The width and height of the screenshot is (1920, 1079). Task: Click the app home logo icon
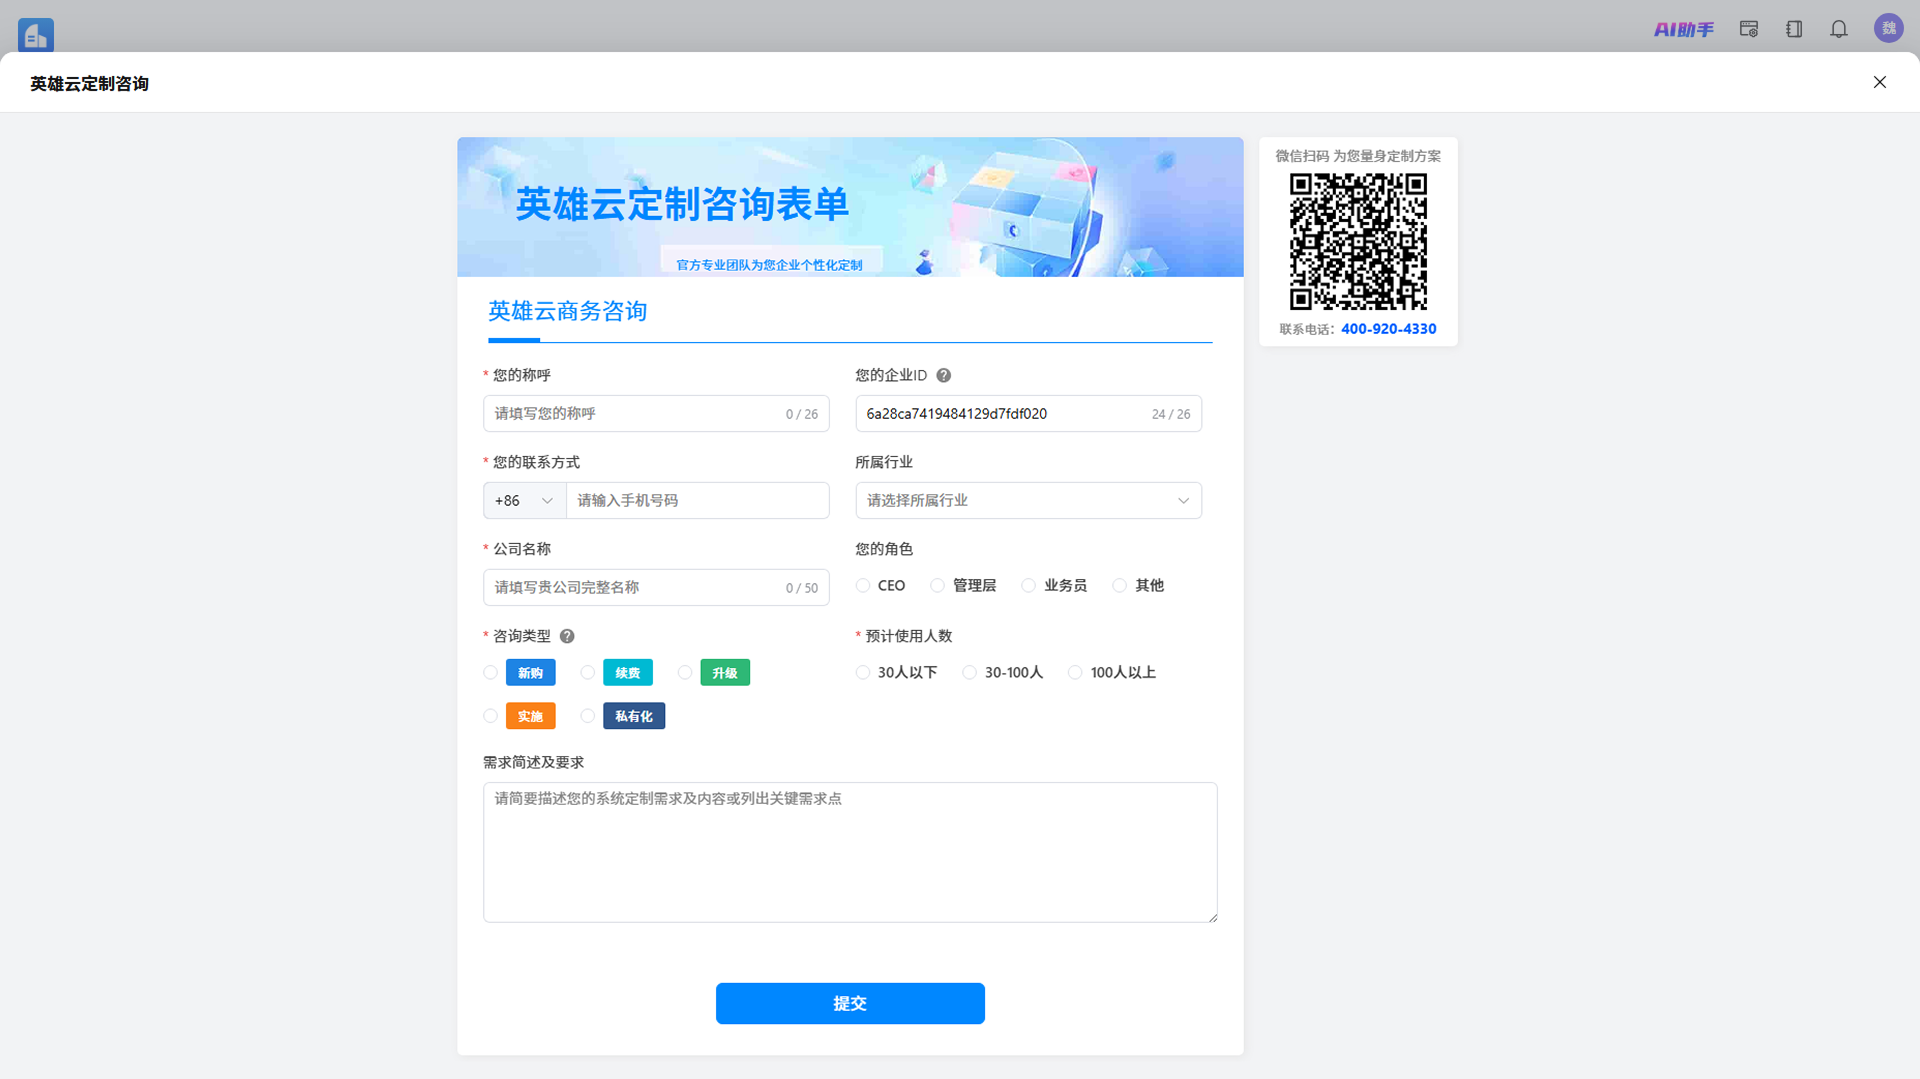tap(36, 35)
